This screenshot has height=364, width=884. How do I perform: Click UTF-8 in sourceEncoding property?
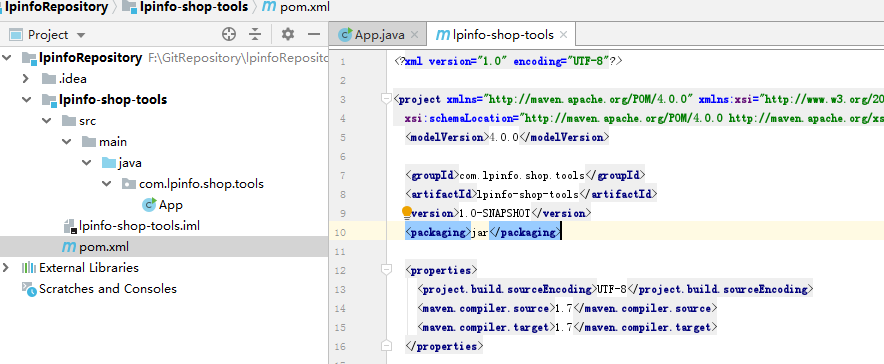click(612, 289)
